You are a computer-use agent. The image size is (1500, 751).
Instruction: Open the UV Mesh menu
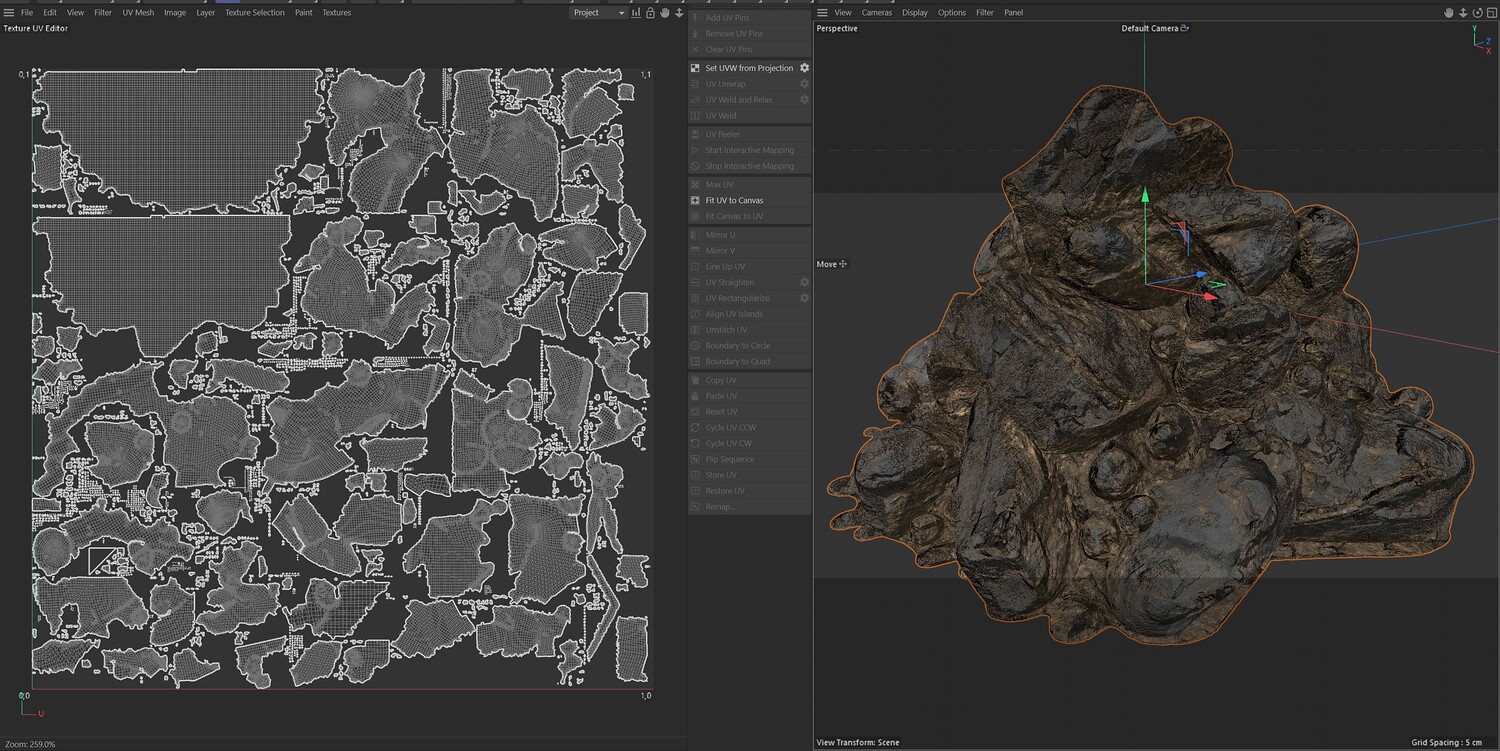click(138, 13)
